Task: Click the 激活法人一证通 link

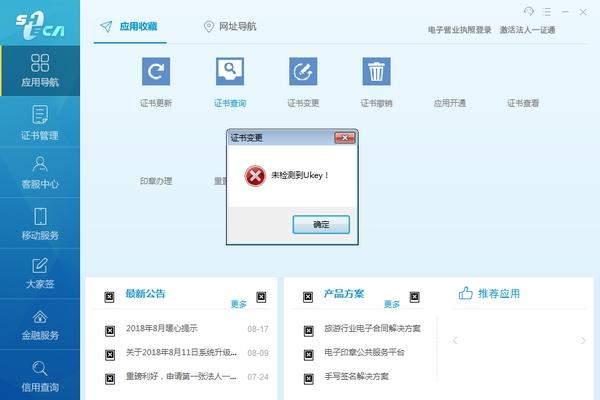Action: (x=527, y=30)
